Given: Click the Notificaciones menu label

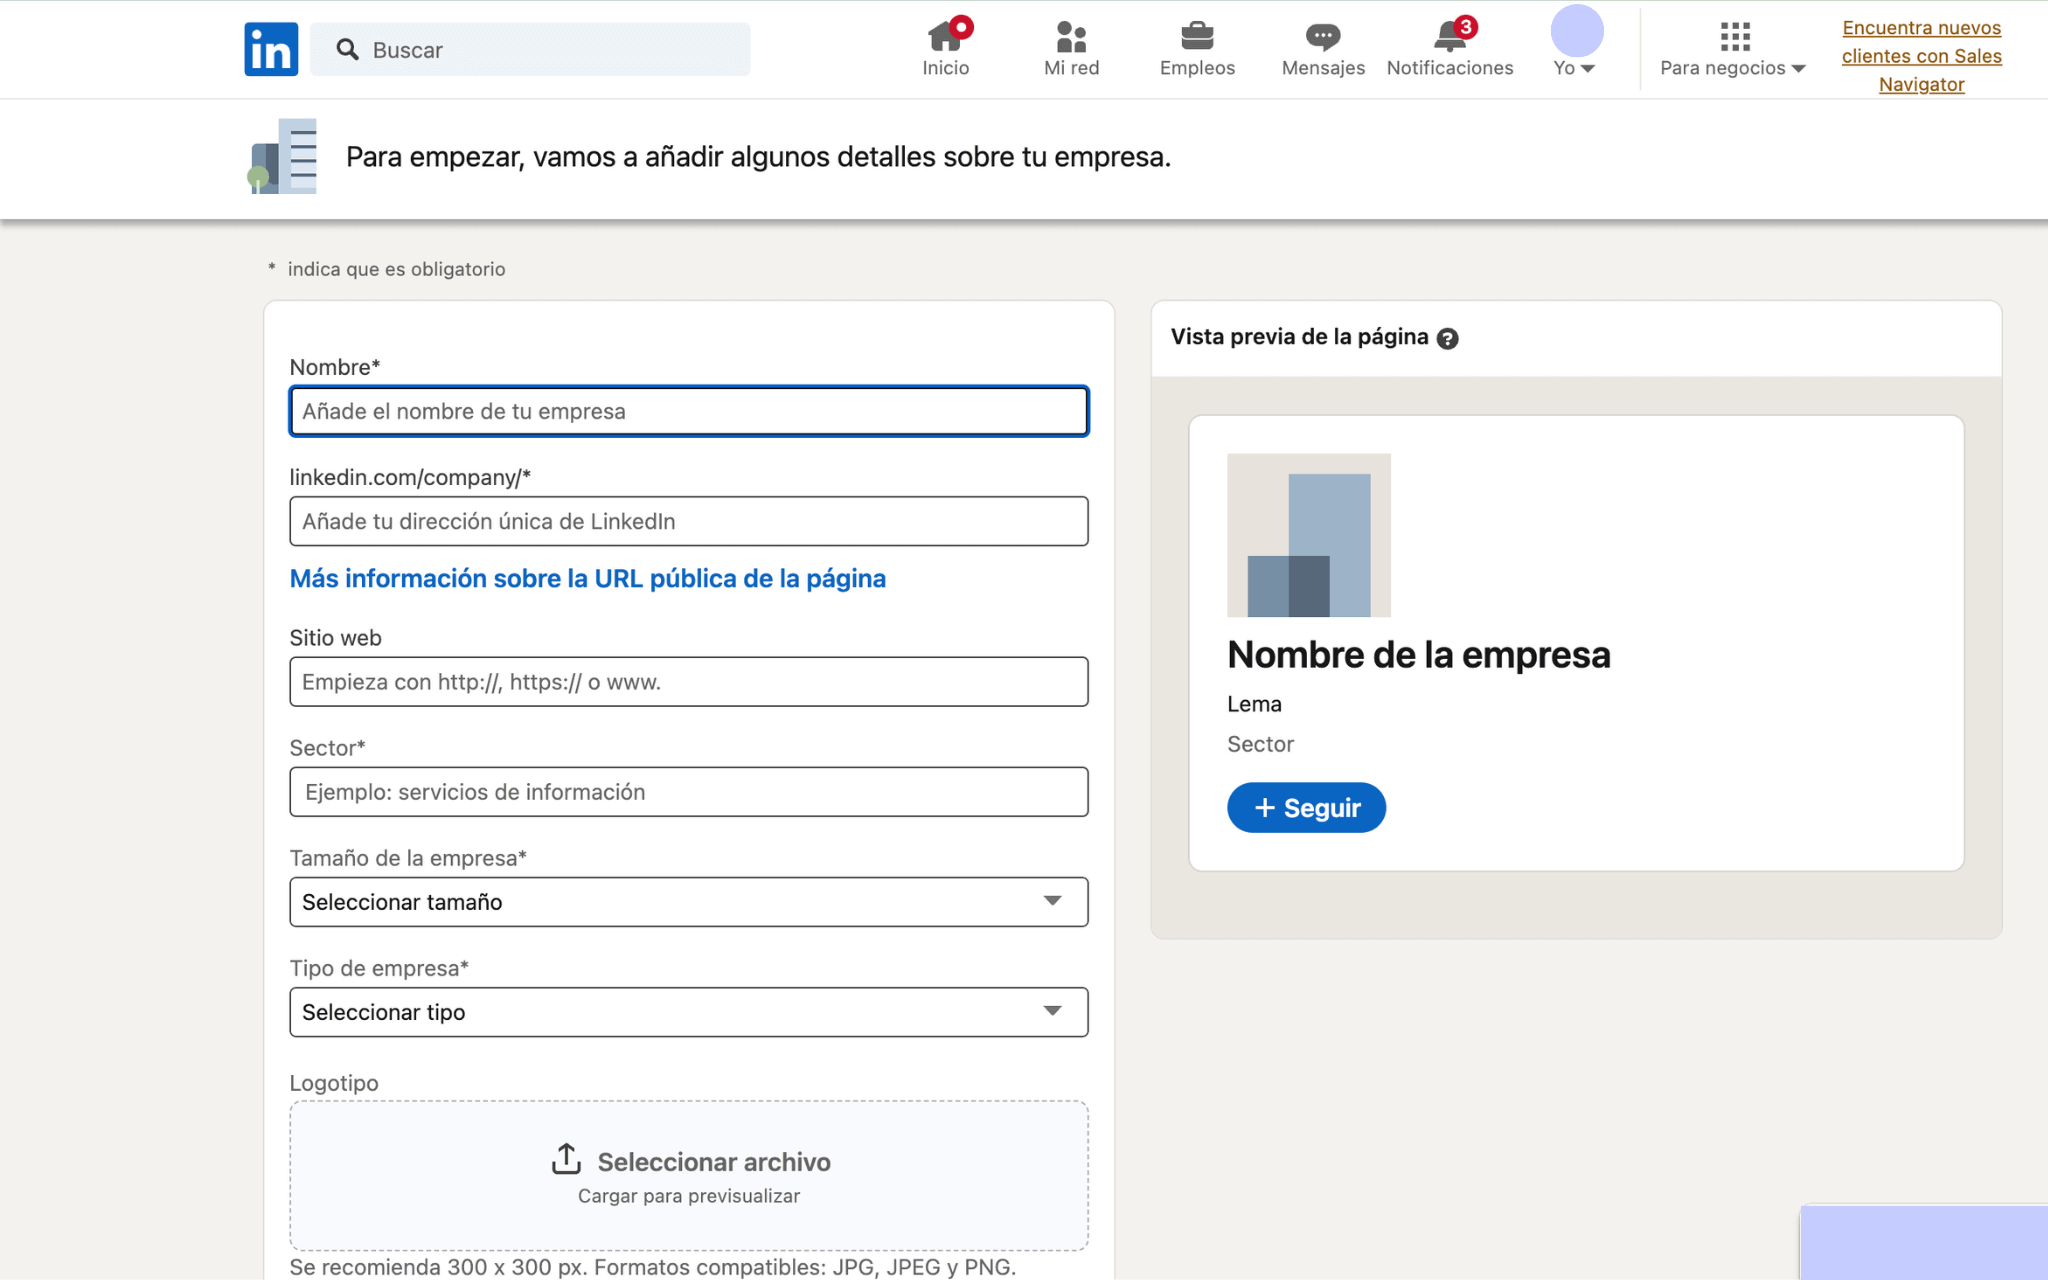Looking at the screenshot, I should click(1450, 68).
